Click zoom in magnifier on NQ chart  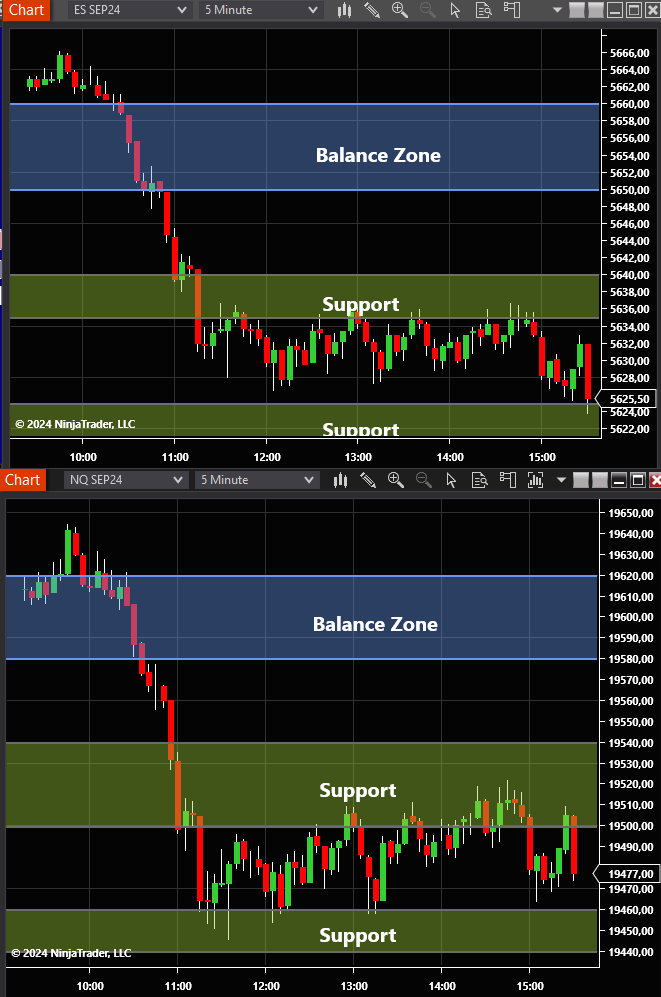396,480
